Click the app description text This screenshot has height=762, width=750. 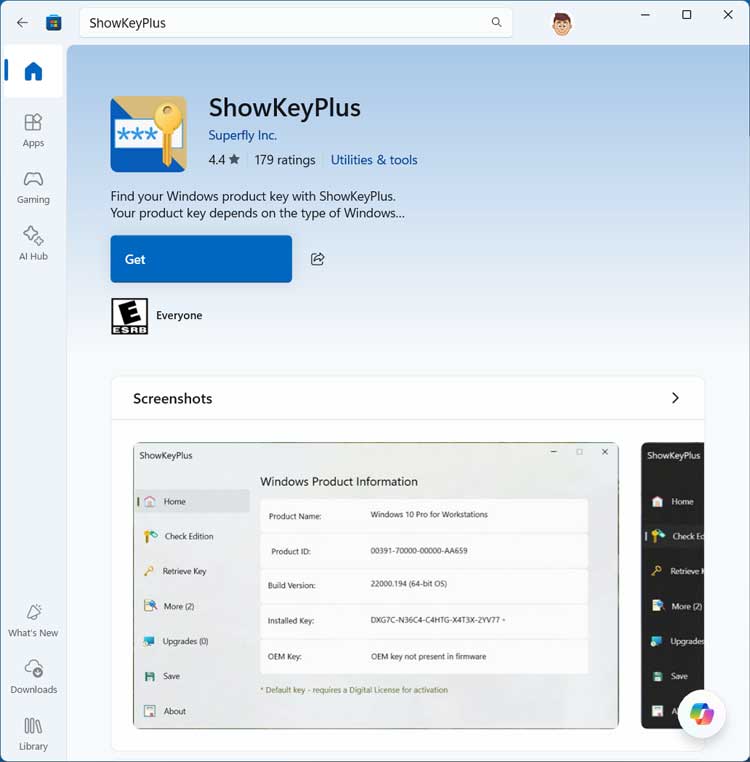[x=258, y=205]
